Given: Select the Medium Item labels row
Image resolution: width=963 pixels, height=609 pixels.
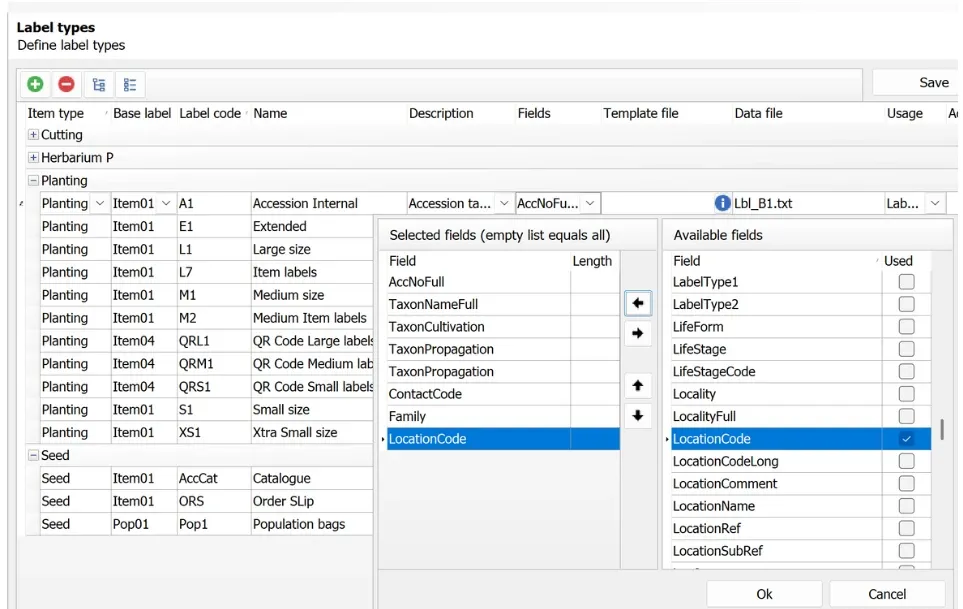Looking at the screenshot, I should coord(206,318).
